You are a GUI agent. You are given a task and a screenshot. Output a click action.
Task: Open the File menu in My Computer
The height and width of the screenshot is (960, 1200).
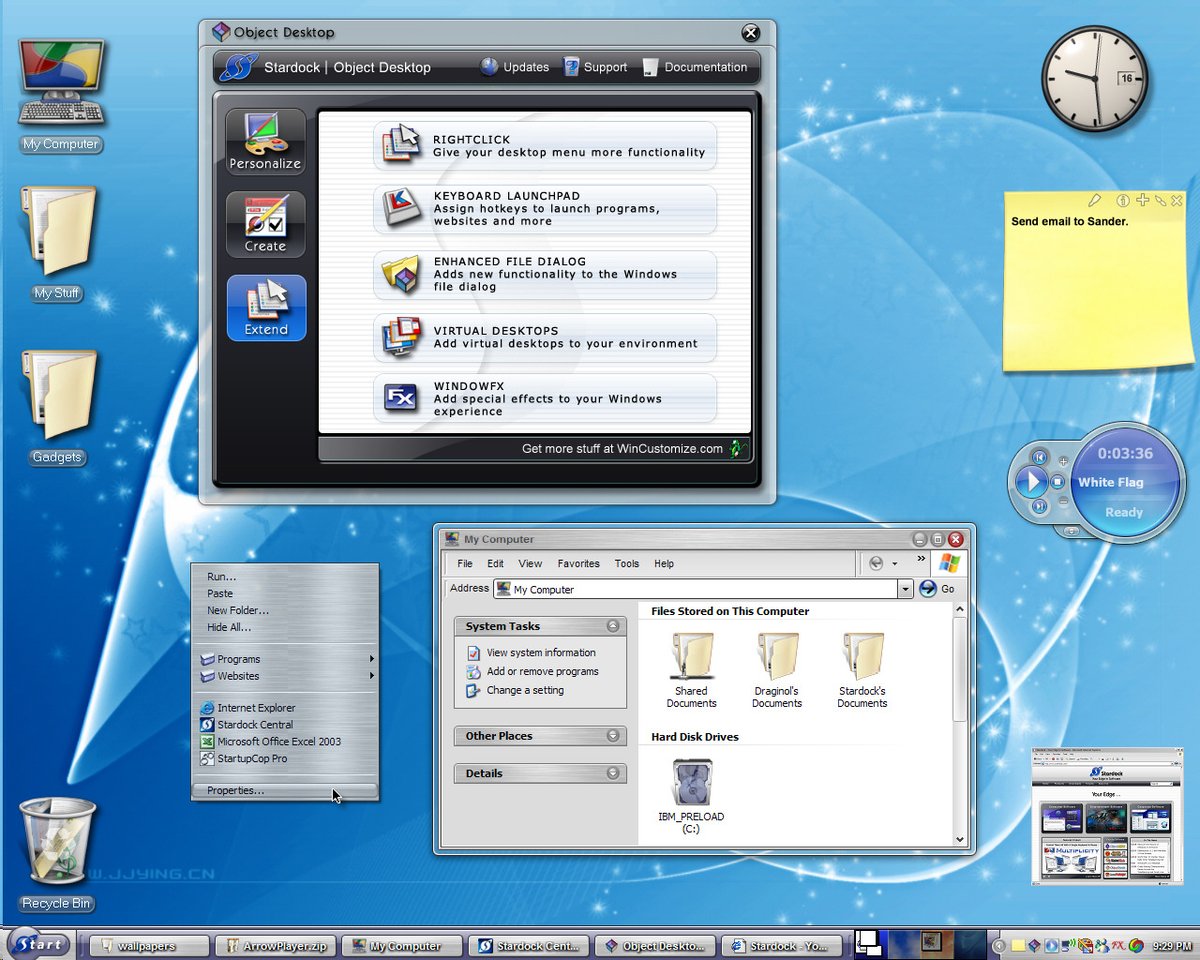(465, 564)
